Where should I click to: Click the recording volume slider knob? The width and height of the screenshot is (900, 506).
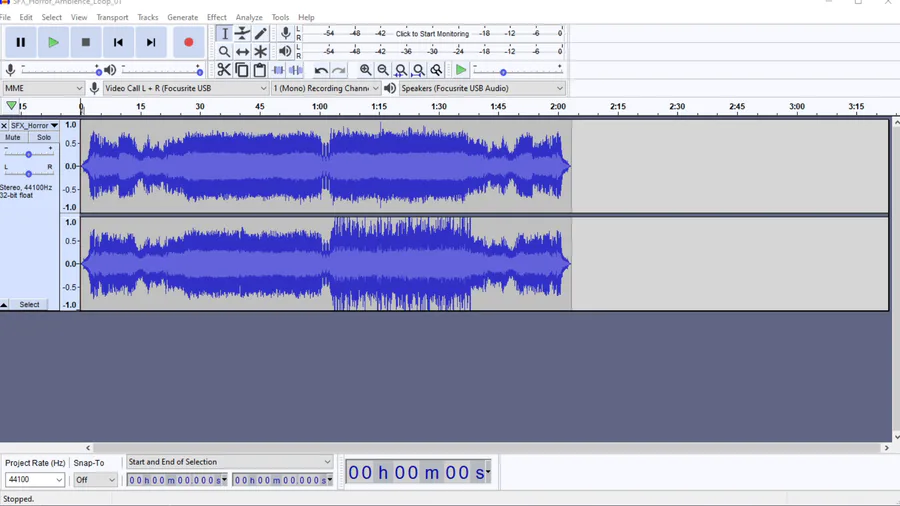pyautogui.click(x=99, y=72)
